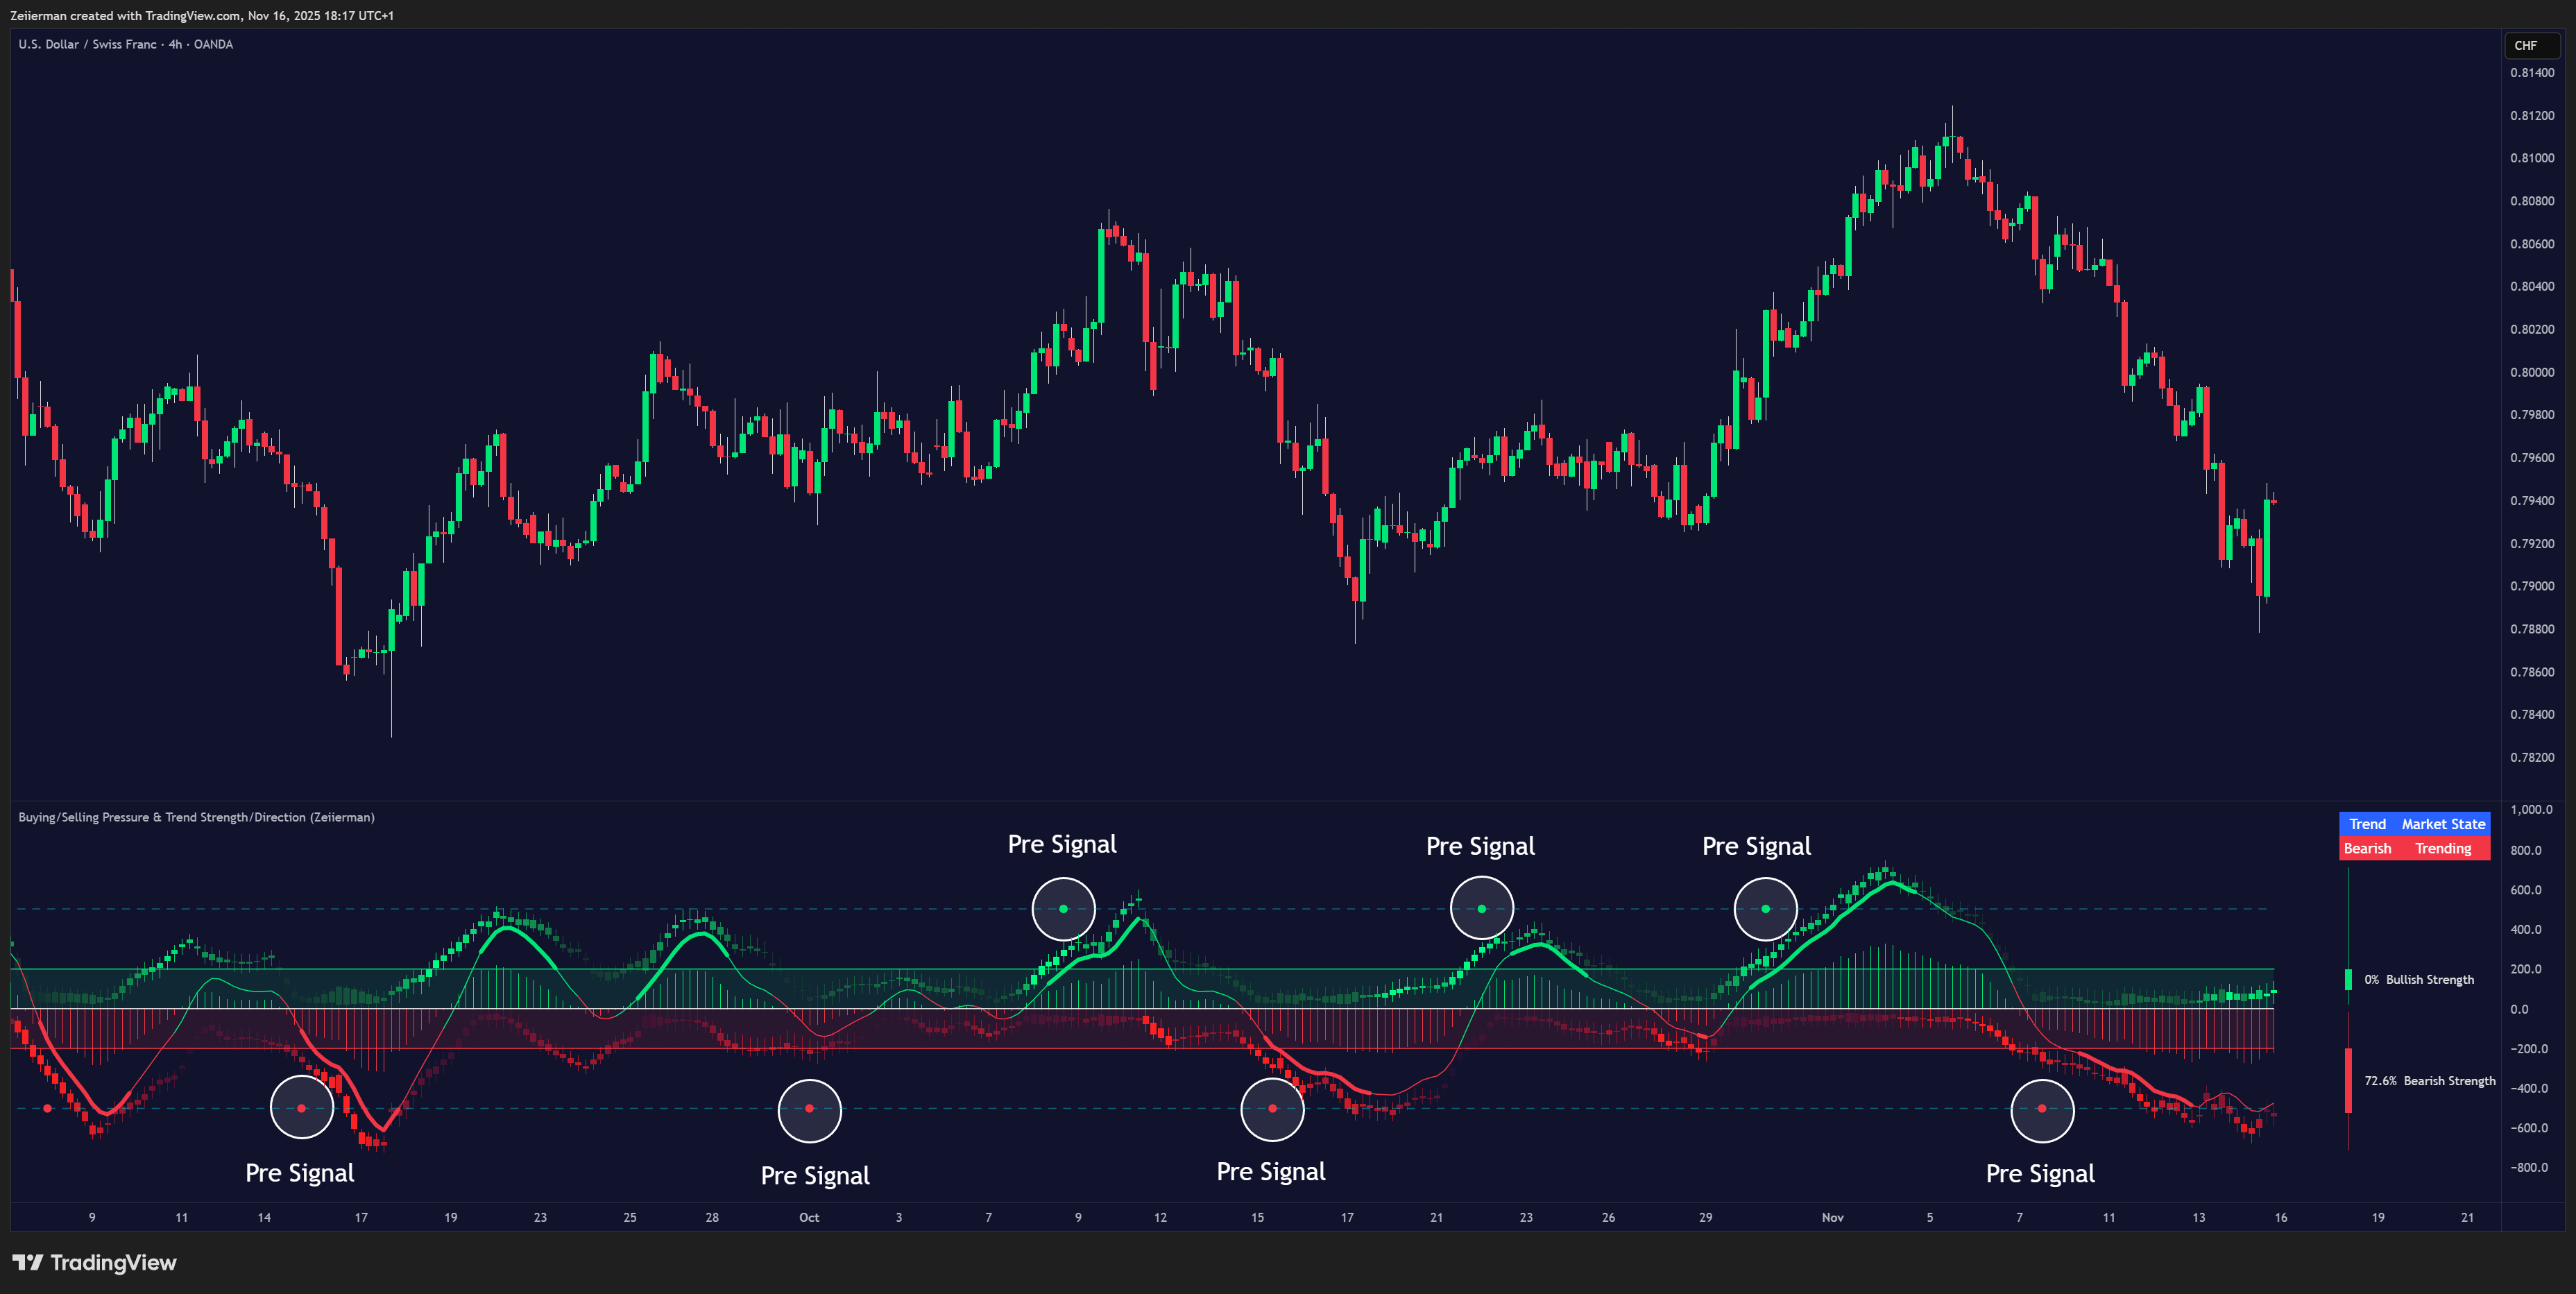Click the 600.0 indicator scale value
This screenshot has height=1294, width=2576.
click(2526, 890)
